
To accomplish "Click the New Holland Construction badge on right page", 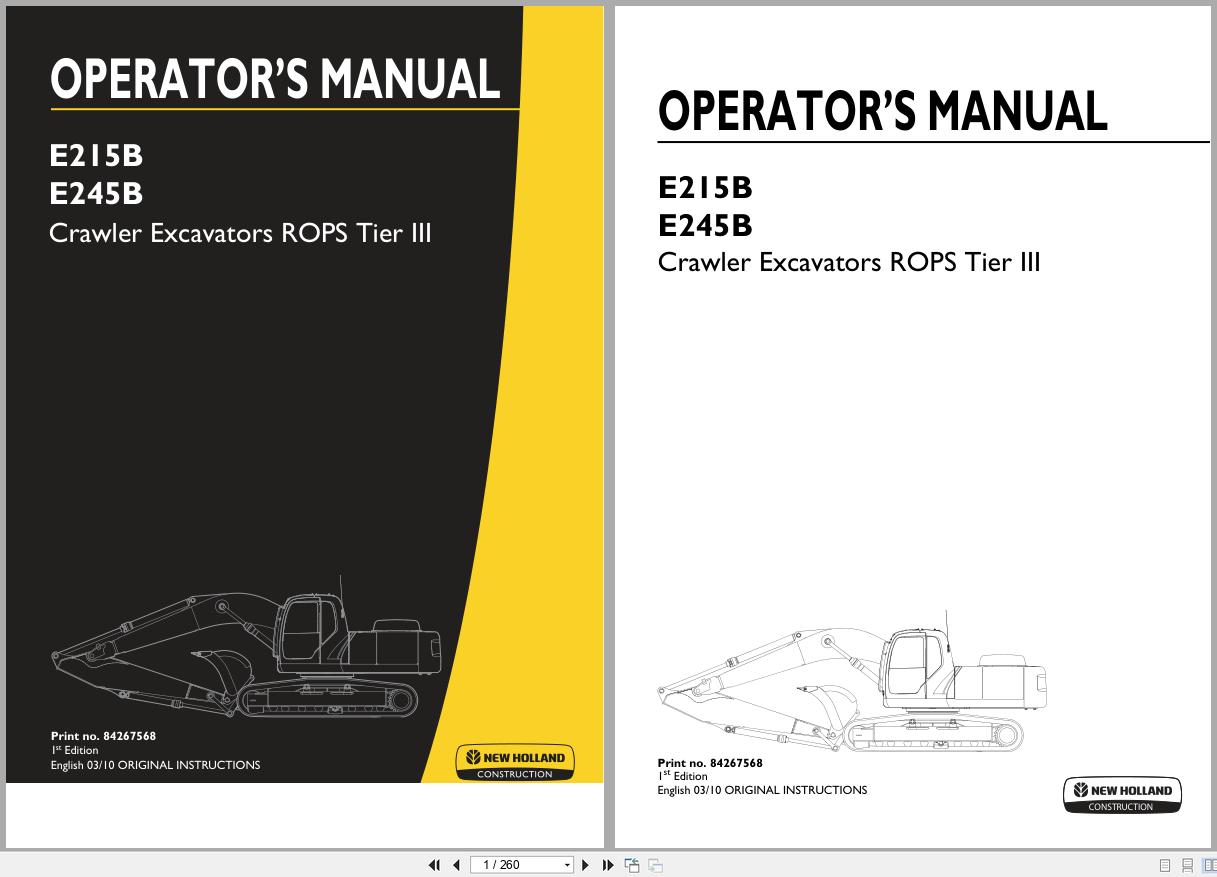I will pos(1122,794).
